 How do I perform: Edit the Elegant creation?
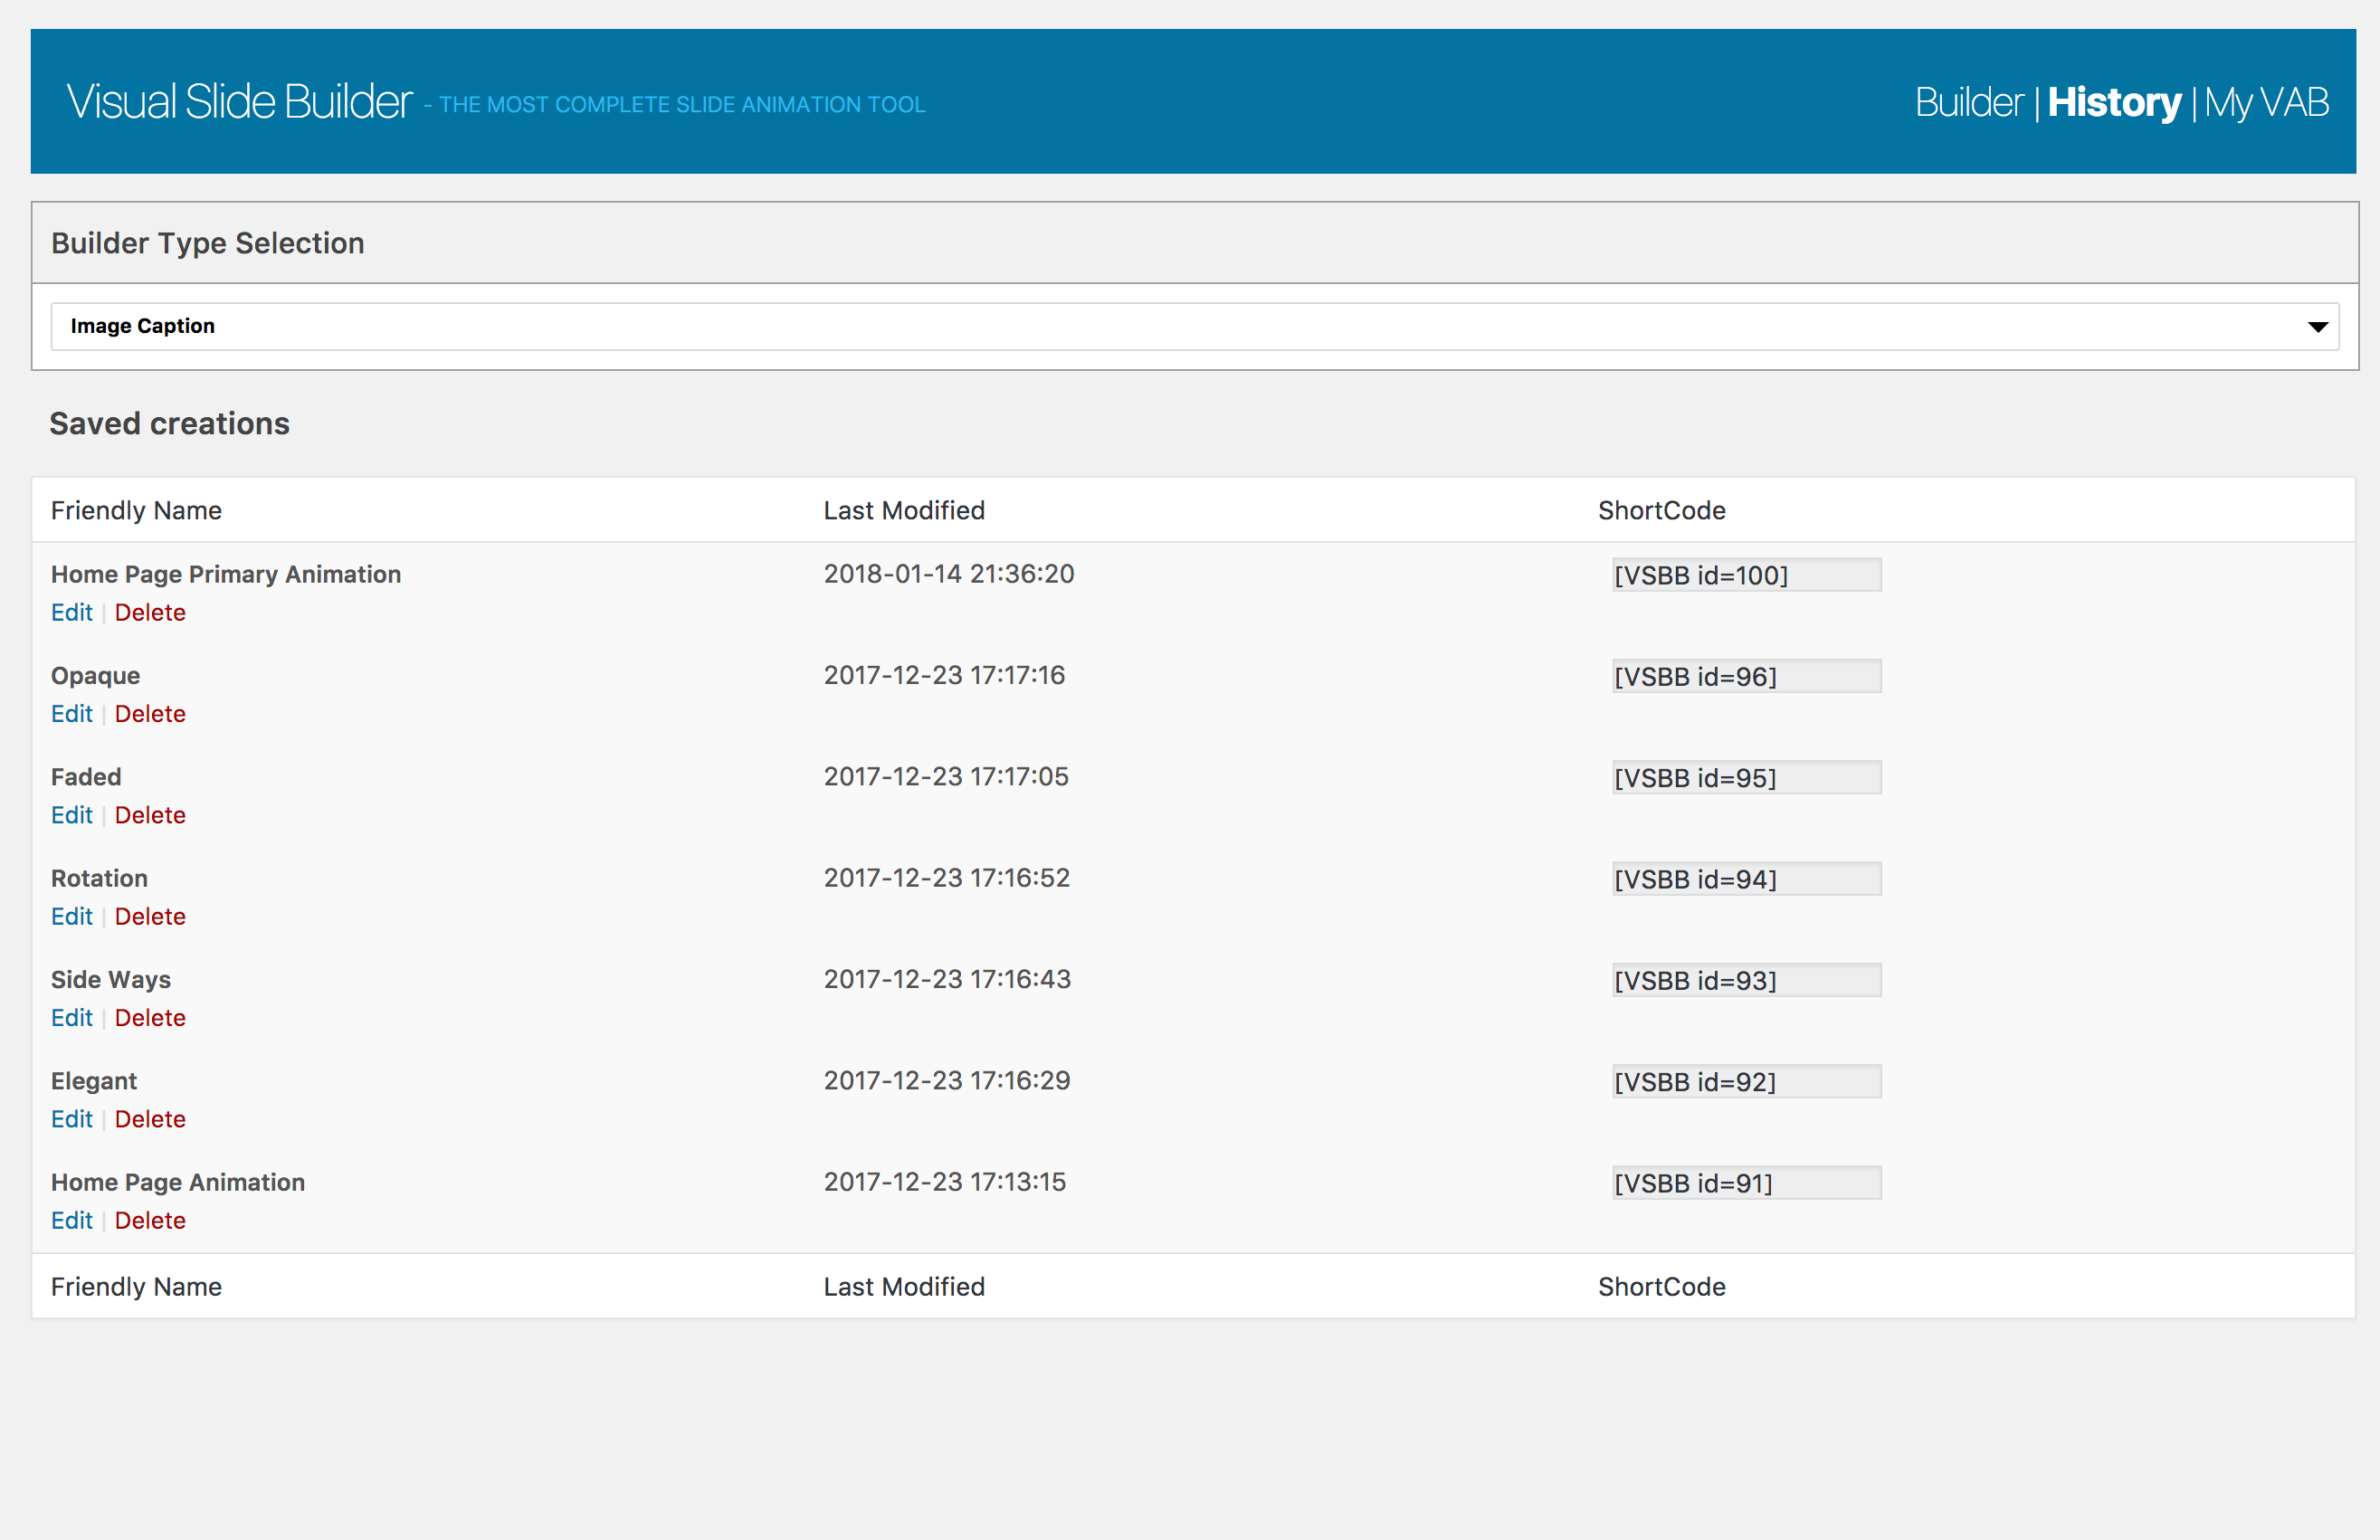pyautogui.click(x=71, y=1119)
